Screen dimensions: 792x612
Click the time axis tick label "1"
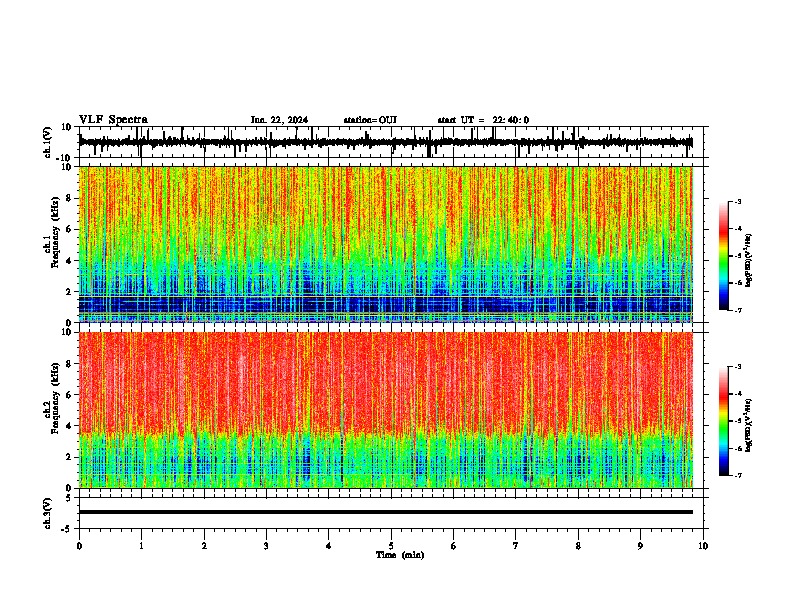coord(141,546)
